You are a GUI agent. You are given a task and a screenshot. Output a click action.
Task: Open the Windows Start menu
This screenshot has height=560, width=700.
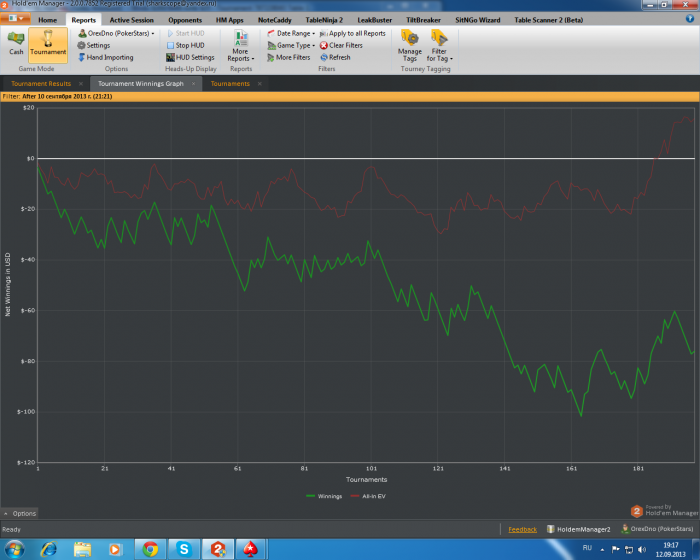coord(14,549)
